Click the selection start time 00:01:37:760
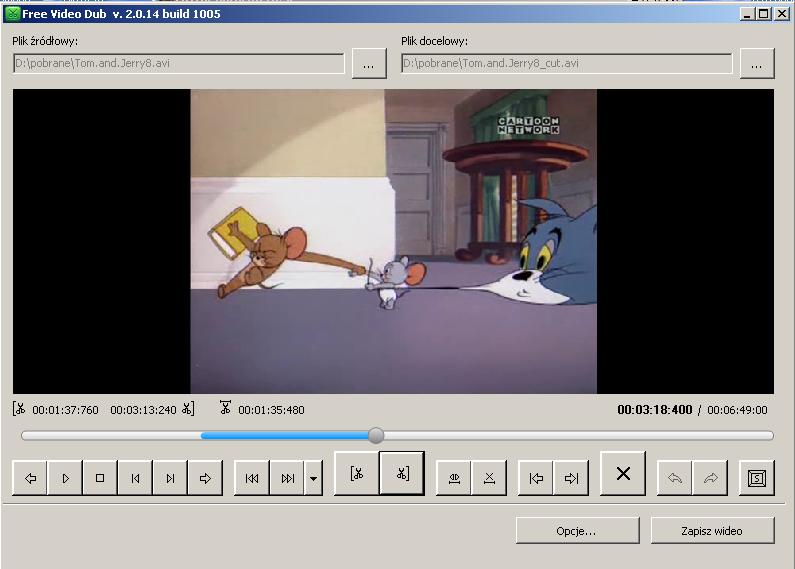This screenshot has height=569, width=795. click(65, 410)
